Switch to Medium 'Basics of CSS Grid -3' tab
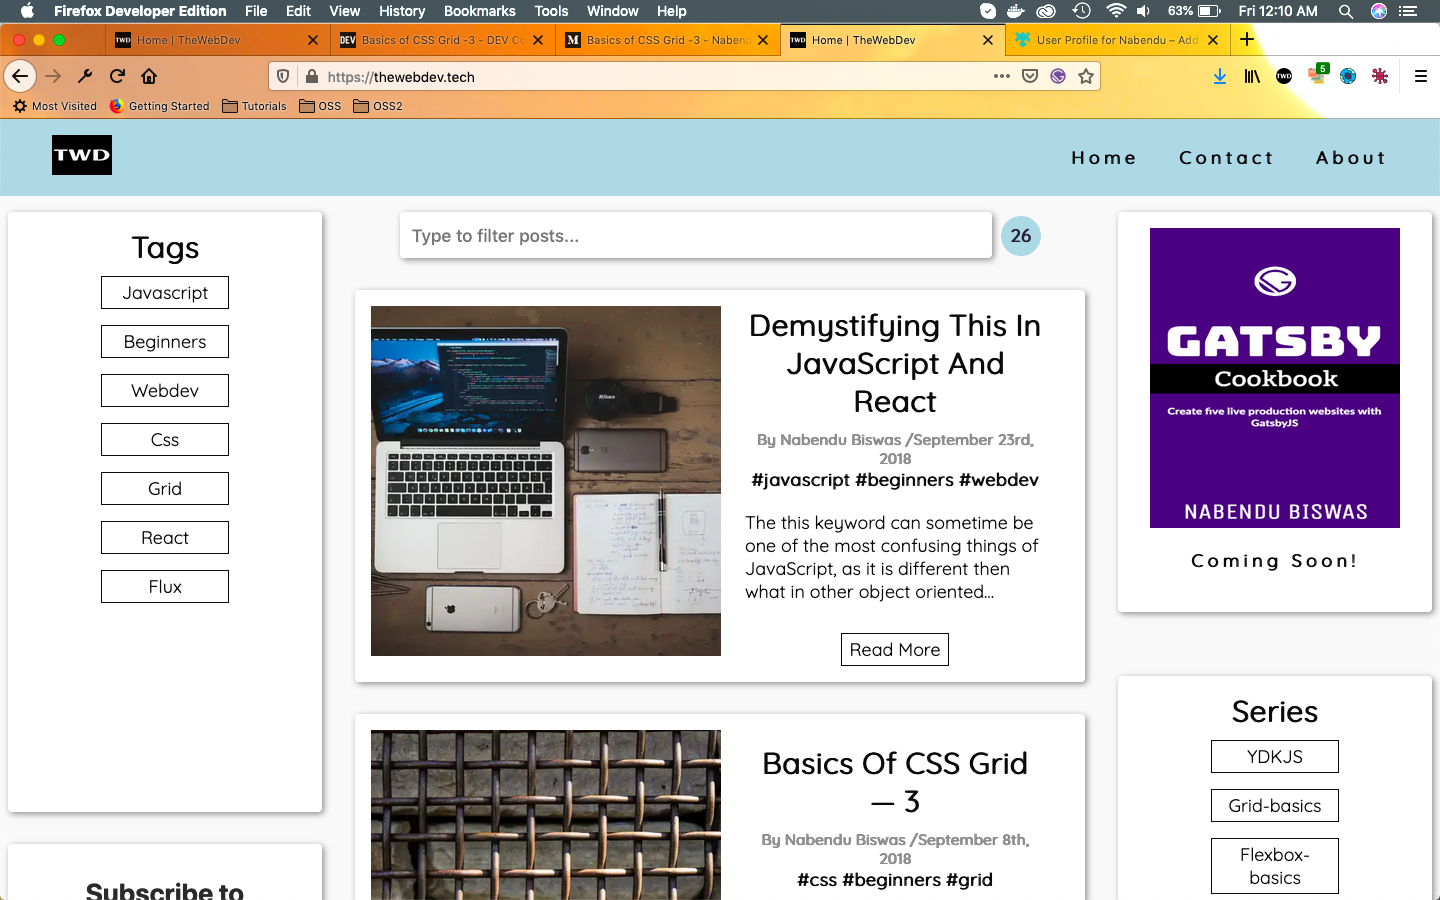This screenshot has height=900, width=1440. (668, 40)
